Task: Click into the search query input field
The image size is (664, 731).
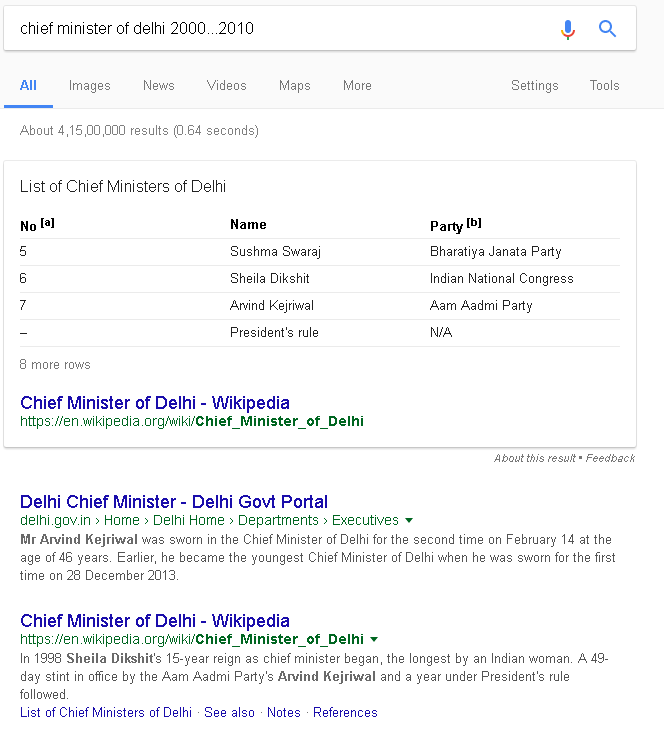Action: pos(280,29)
